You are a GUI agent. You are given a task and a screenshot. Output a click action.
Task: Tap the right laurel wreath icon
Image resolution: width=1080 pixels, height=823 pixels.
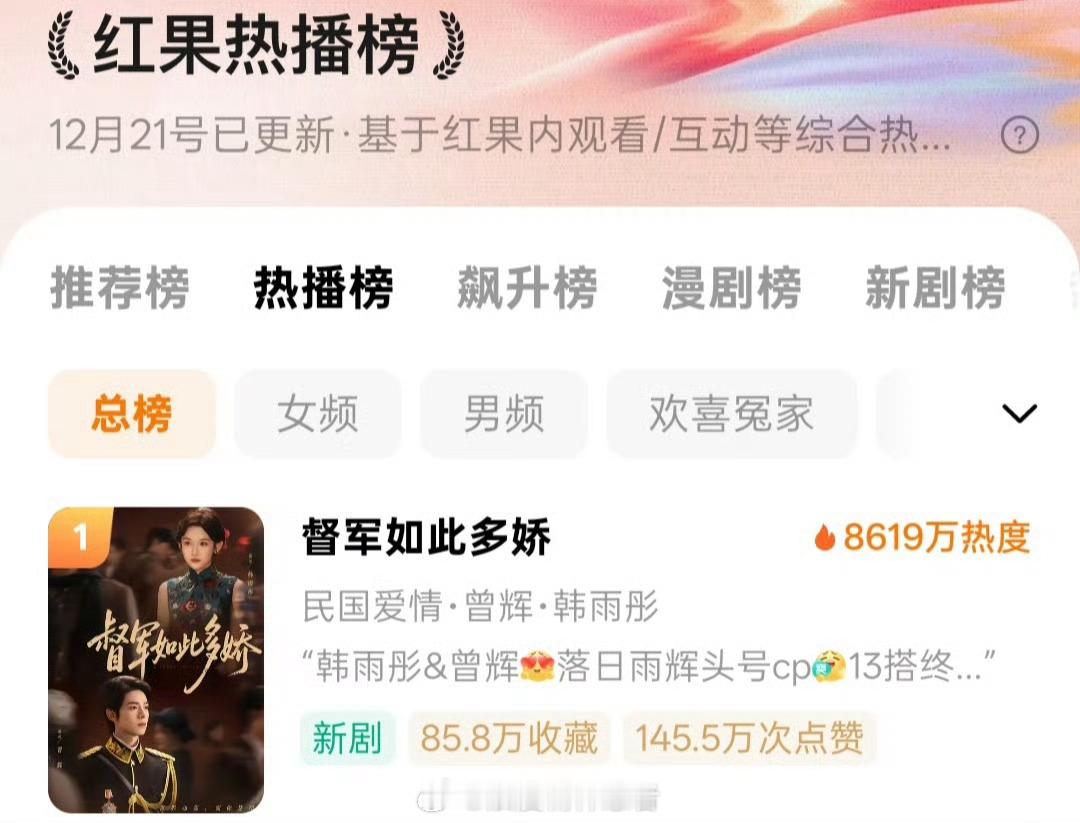[x=448, y=47]
